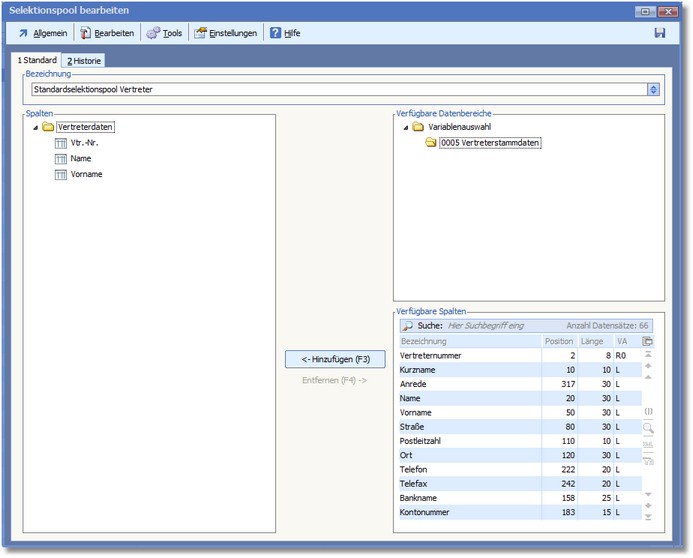
Task: Click the column chooser icon beside VA header
Action: [x=648, y=341]
